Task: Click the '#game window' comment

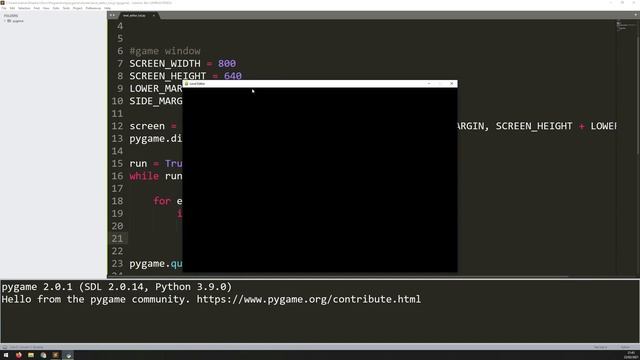Action: tap(165, 51)
